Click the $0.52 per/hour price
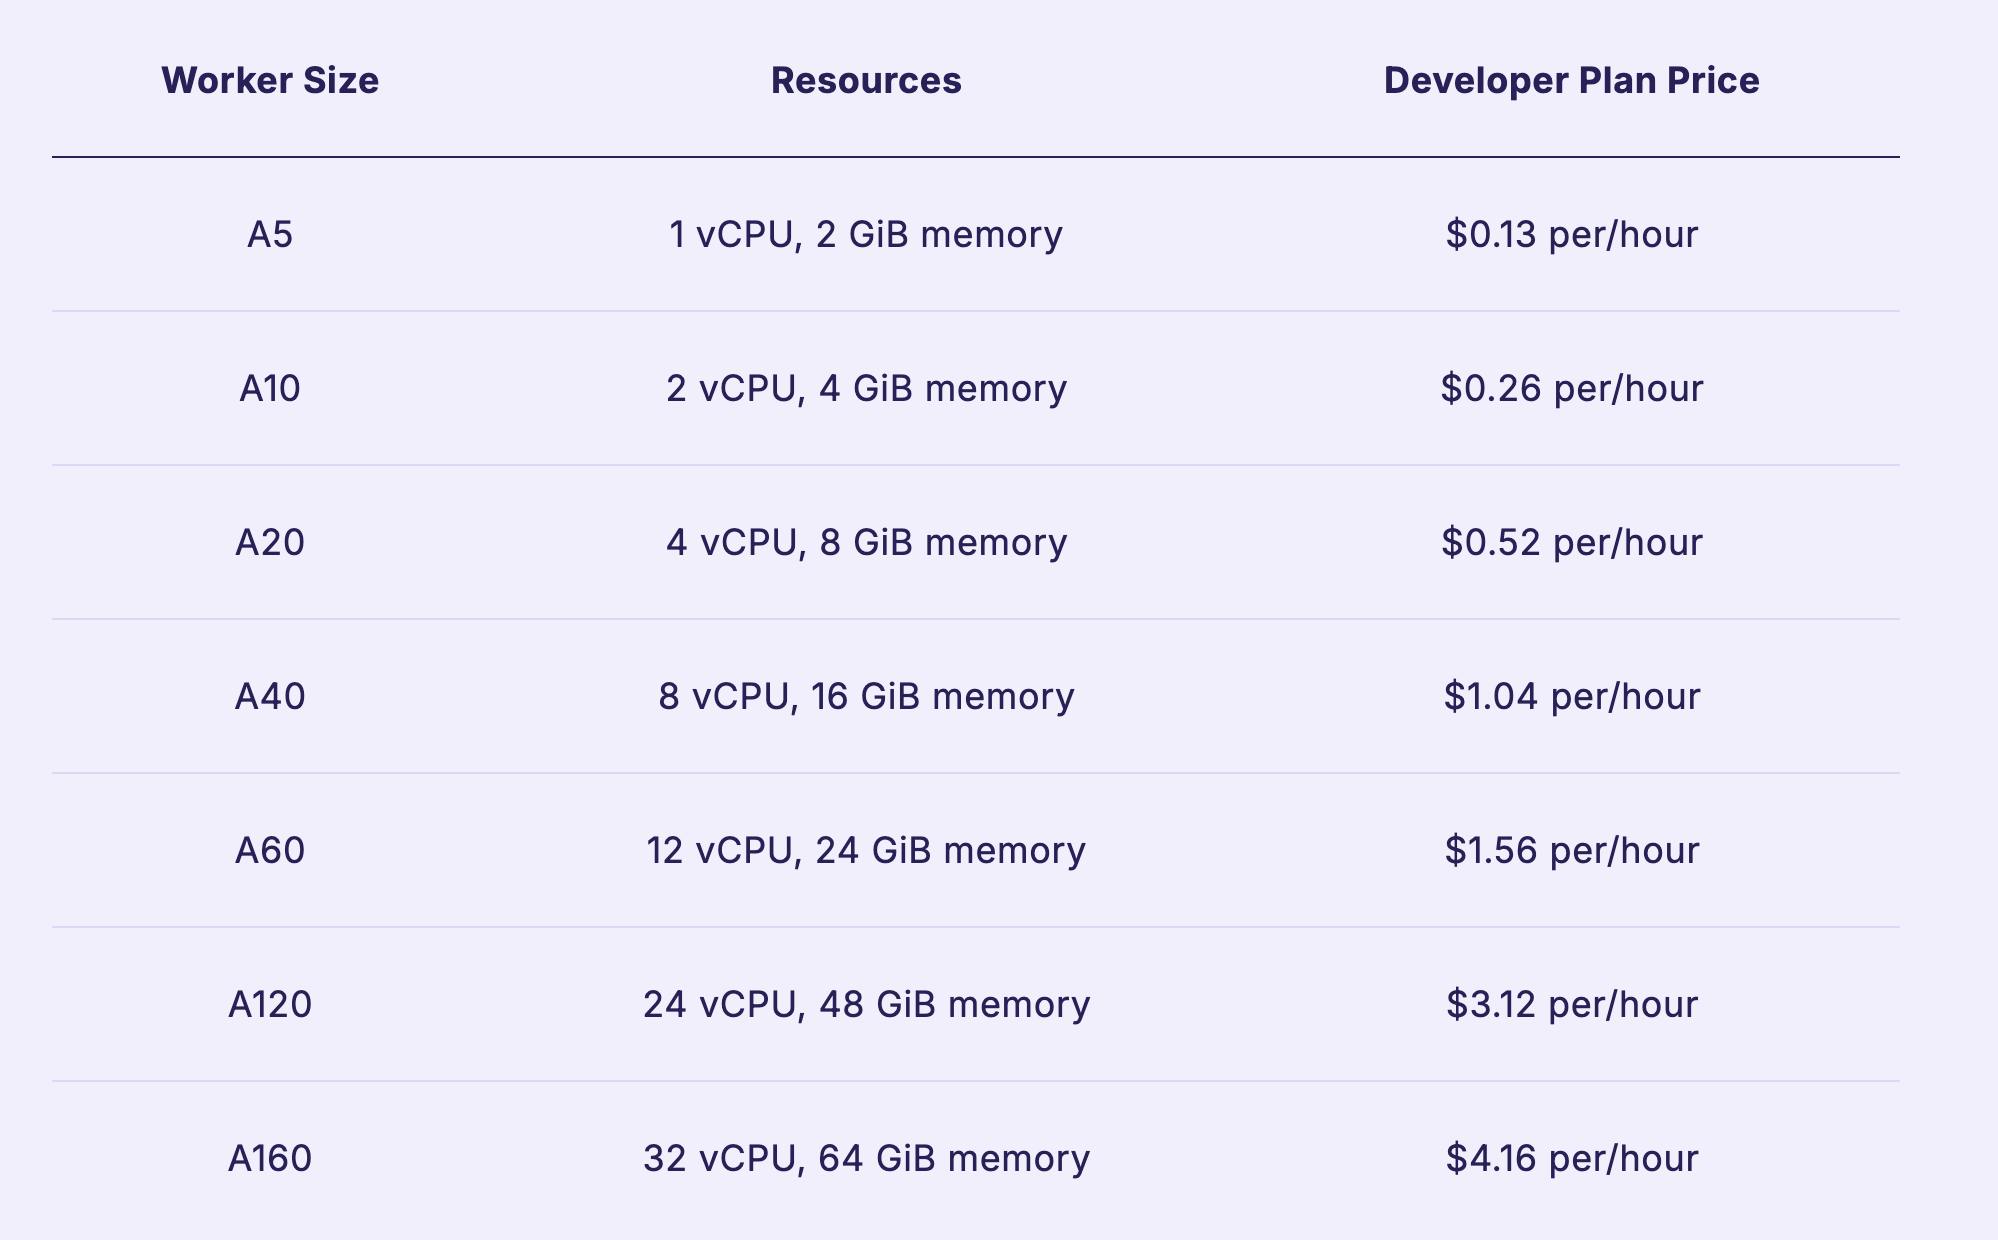The height and width of the screenshot is (1240, 1998). pos(1571,543)
